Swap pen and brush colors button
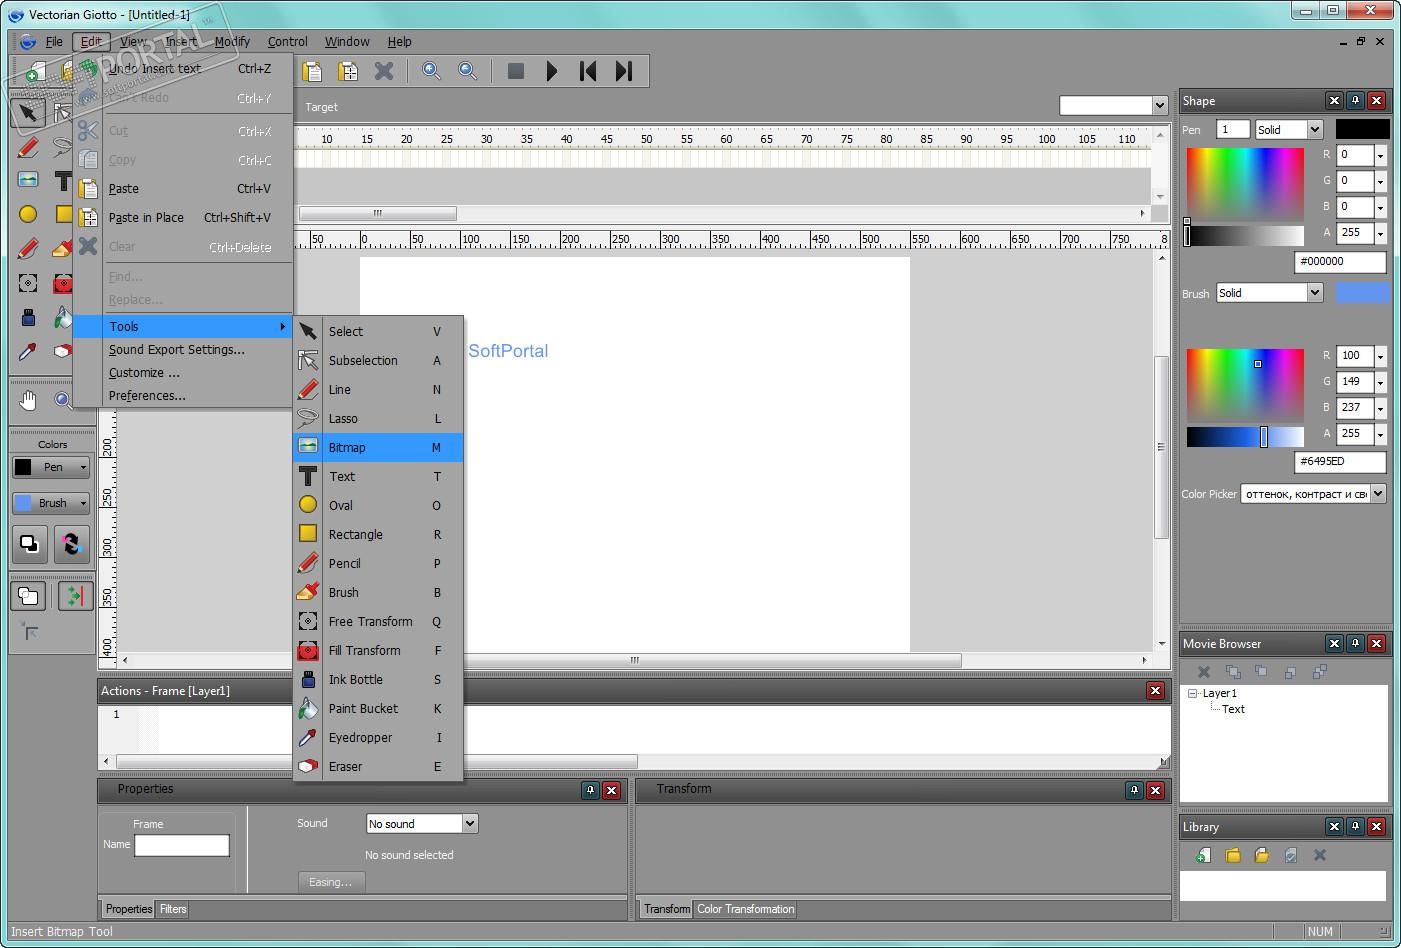This screenshot has height=948, width=1401. point(71,544)
